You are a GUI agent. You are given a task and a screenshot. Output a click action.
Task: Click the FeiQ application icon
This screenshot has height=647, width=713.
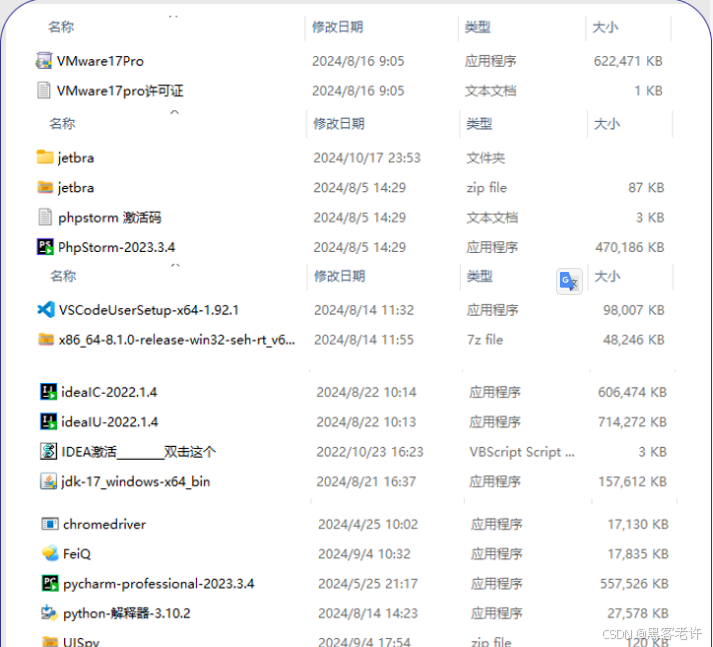point(50,553)
